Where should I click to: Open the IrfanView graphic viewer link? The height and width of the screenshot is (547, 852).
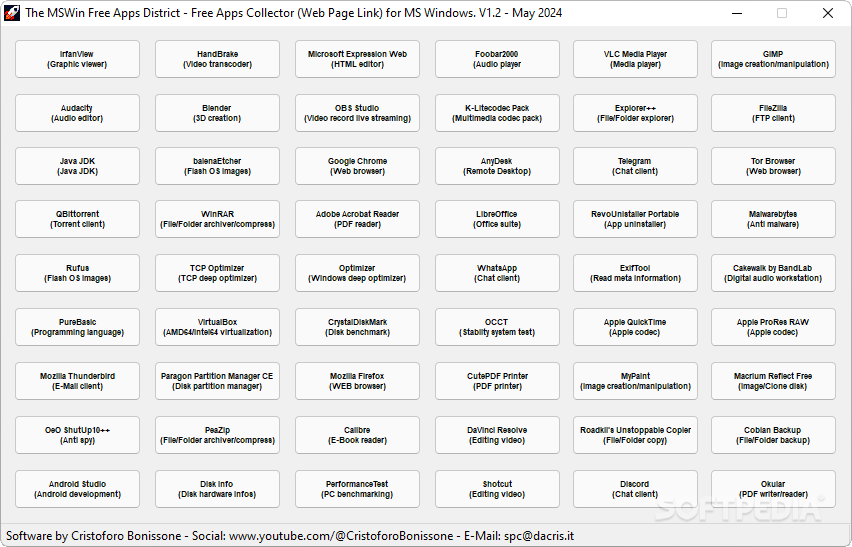(x=77, y=59)
